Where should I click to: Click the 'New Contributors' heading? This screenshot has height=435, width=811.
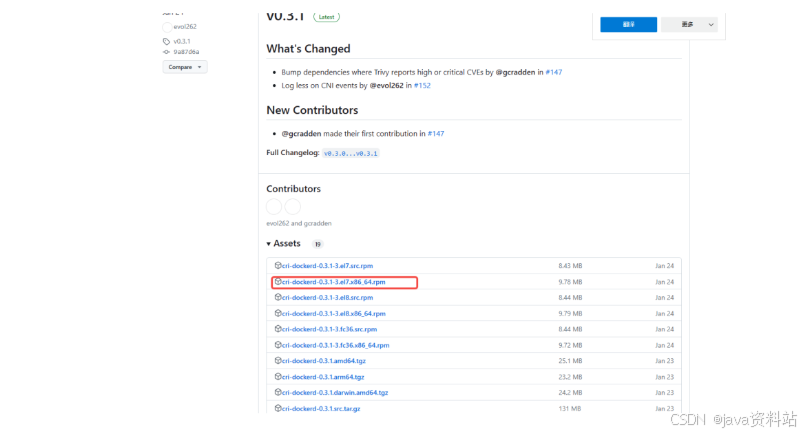click(312, 110)
